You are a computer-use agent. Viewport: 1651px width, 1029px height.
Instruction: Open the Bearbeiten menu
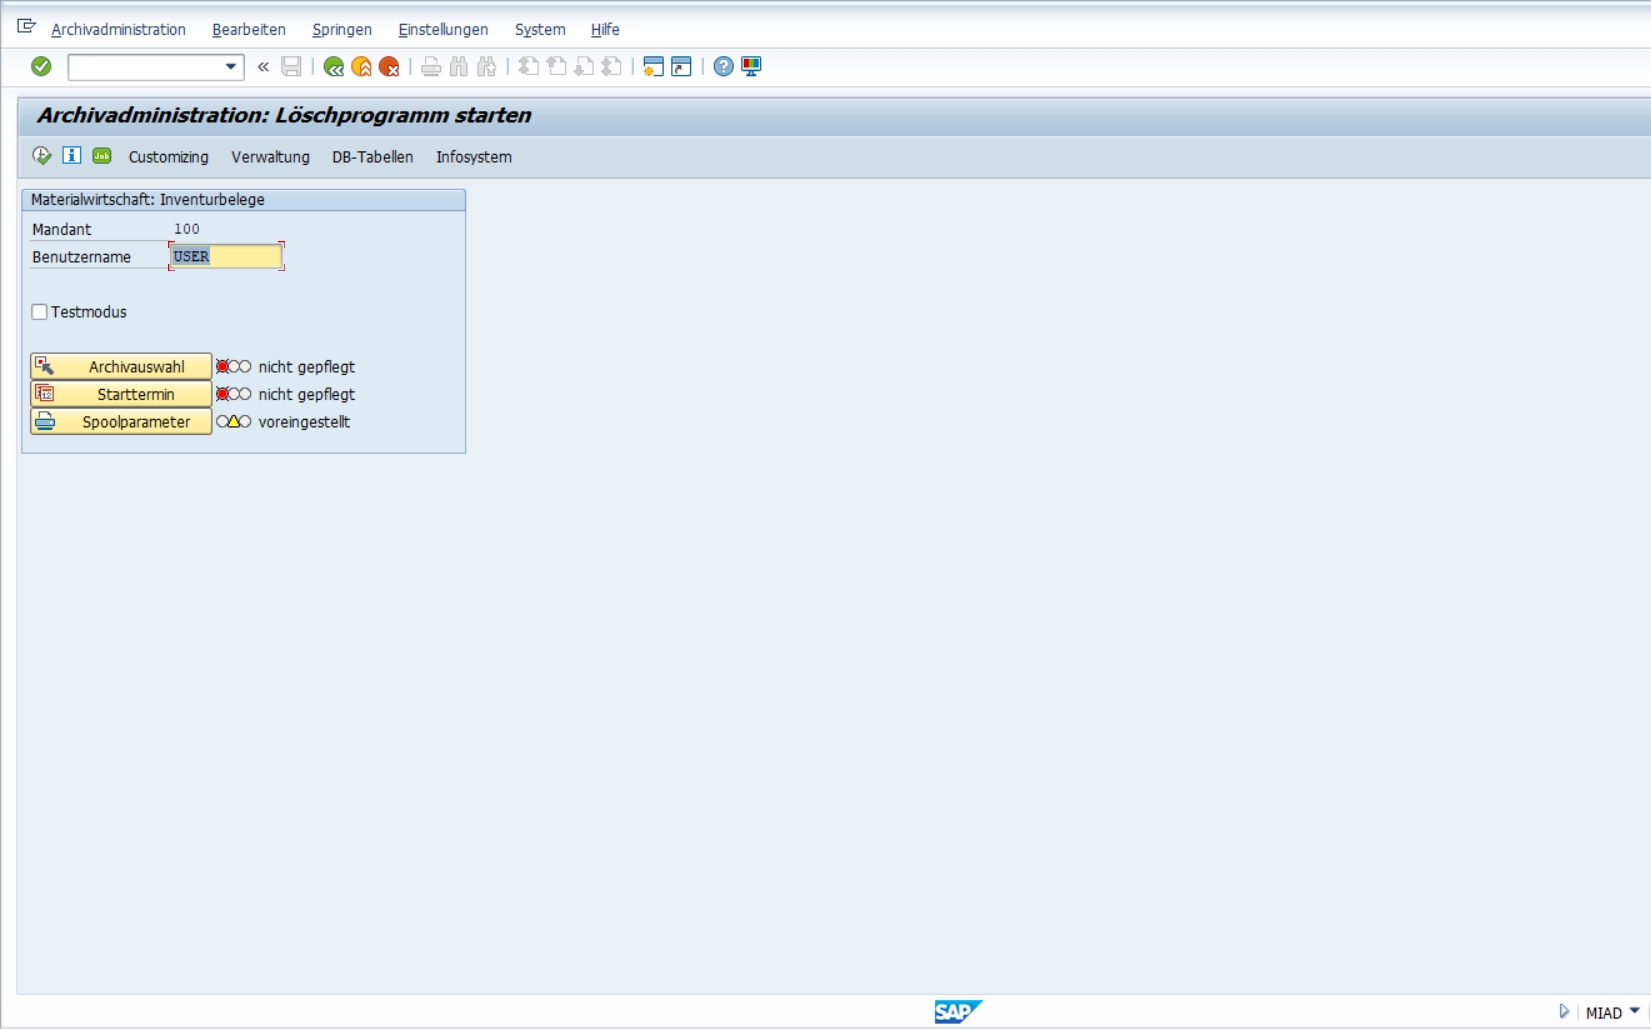249,30
